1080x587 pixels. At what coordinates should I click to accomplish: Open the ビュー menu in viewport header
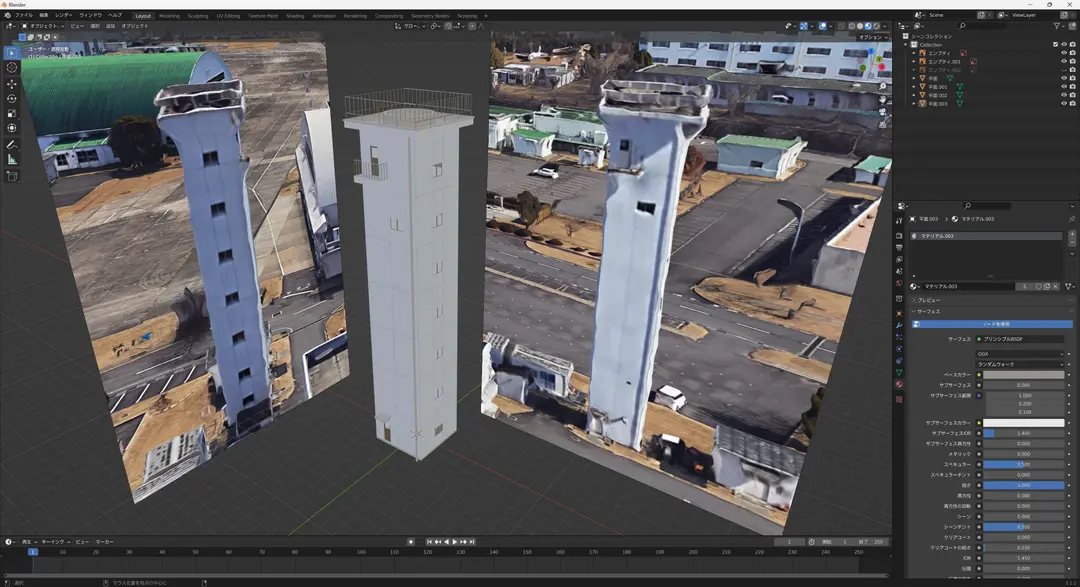click(x=76, y=26)
